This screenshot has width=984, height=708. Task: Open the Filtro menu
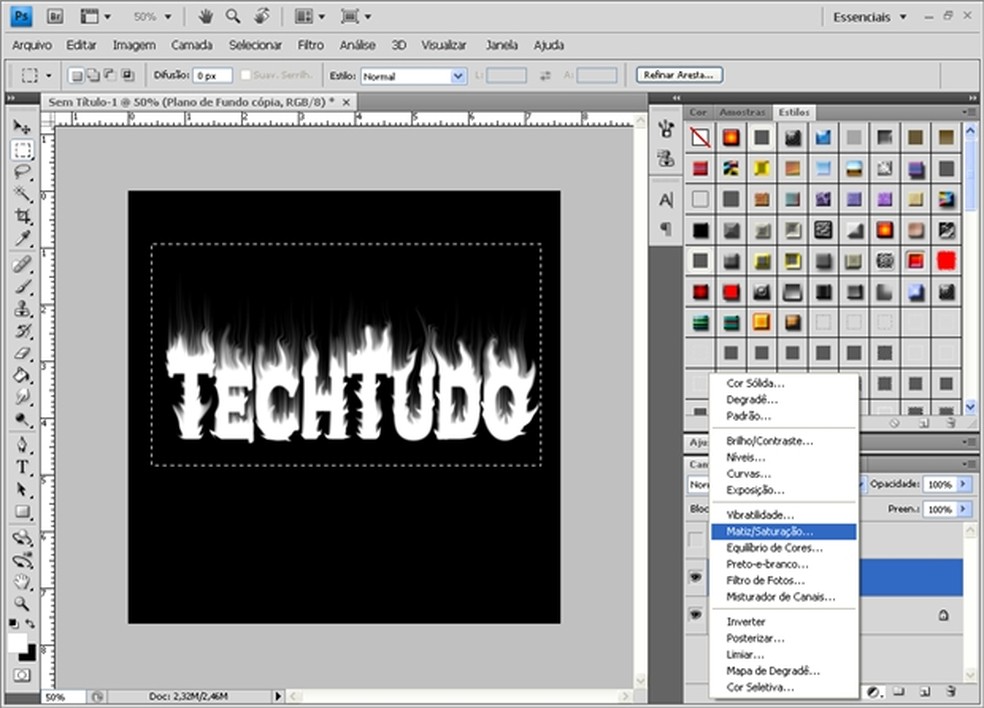(310, 45)
